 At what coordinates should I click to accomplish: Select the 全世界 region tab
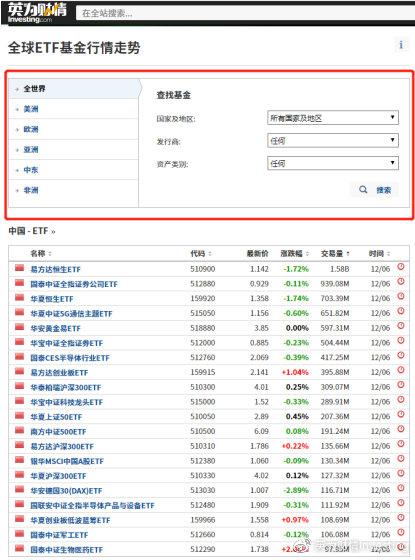point(74,89)
